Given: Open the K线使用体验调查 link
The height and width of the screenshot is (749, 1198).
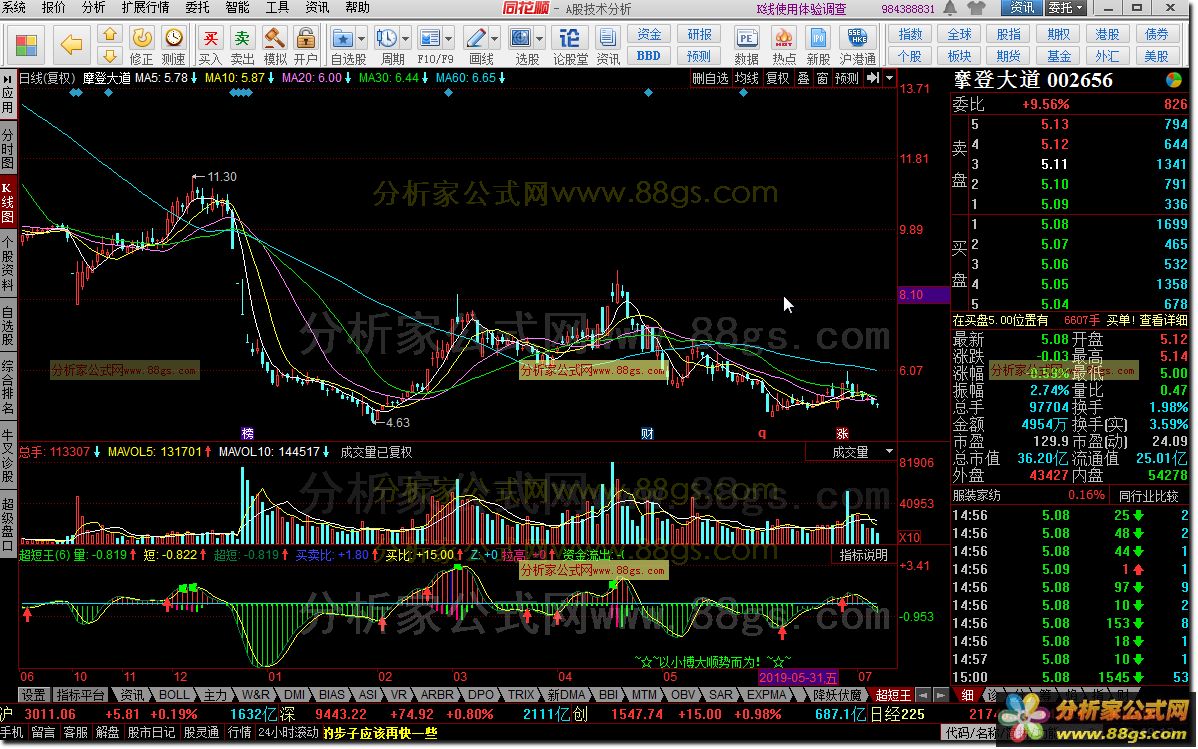Looking at the screenshot, I should (x=801, y=8).
